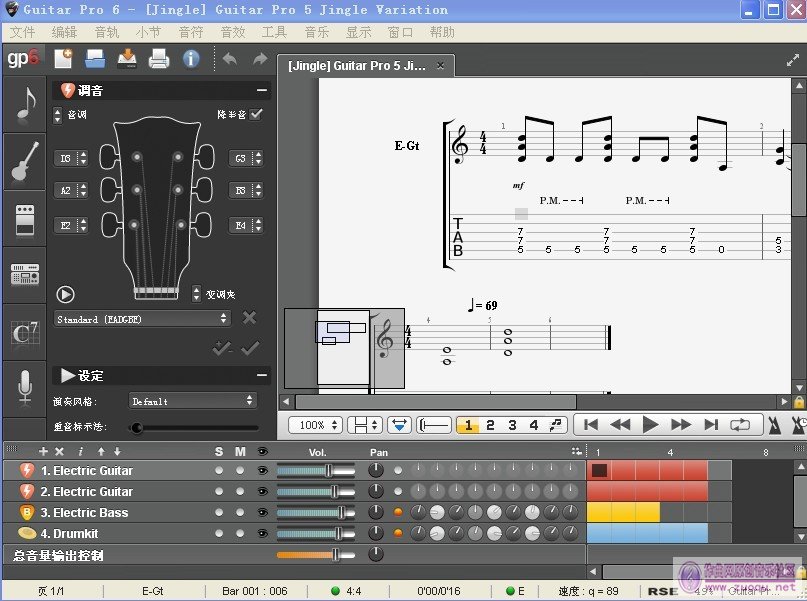Delete the selected tuning with X
The width and height of the screenshot is (807, 601).
250,317
